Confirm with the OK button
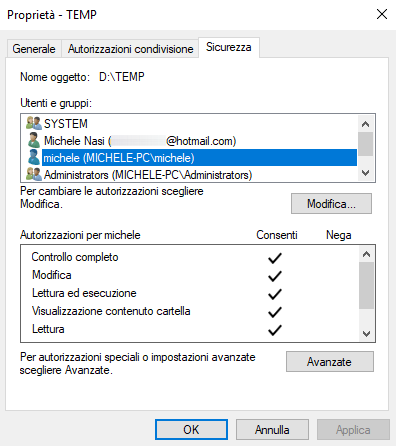This screenshot has height=446, width=396. 191,430
